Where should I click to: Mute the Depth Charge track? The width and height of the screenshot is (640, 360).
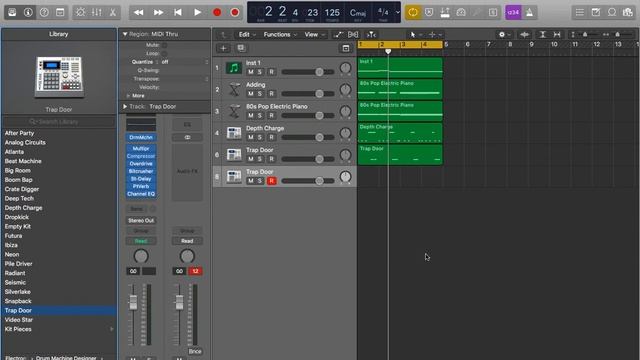pos(251,137)
